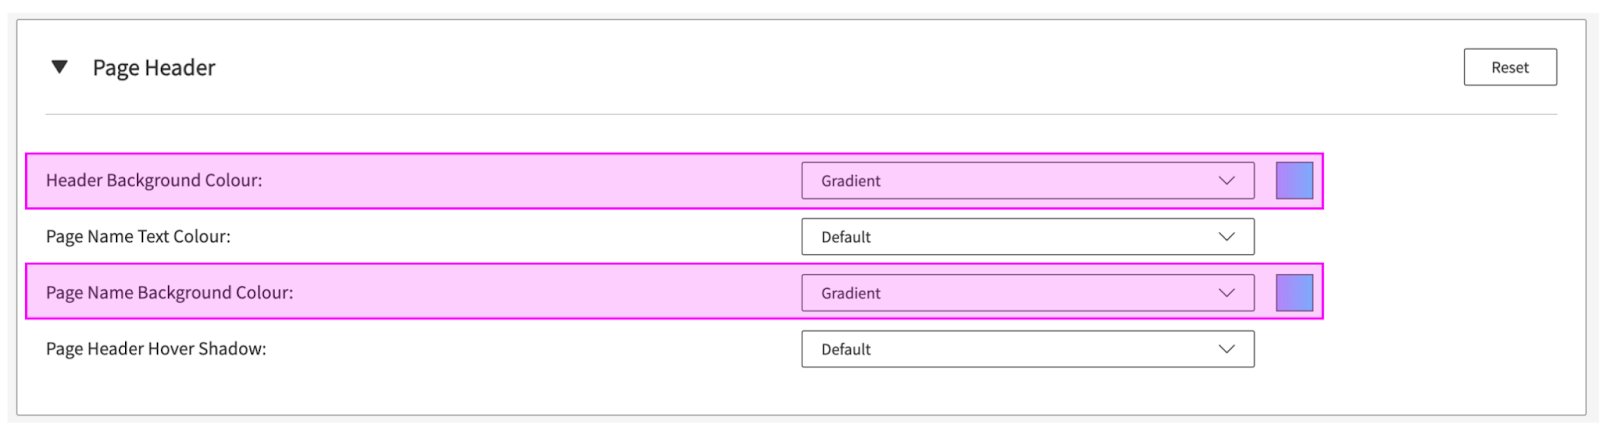Click Gradient value in Header Background Colour
This screenshot has width=1600, height=432.
click(x=851, y=181)
